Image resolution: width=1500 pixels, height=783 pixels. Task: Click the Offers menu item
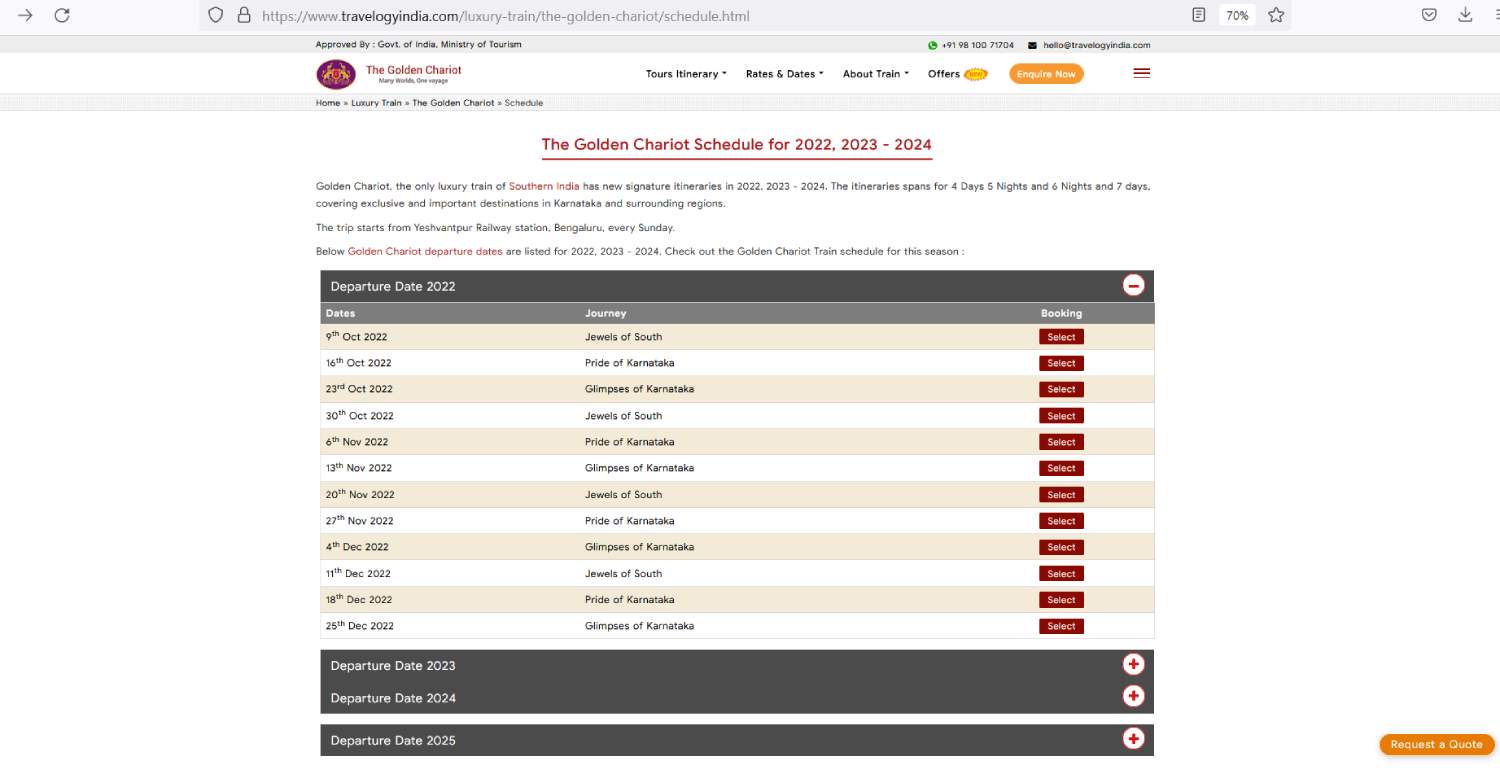[x=944, y=74]
